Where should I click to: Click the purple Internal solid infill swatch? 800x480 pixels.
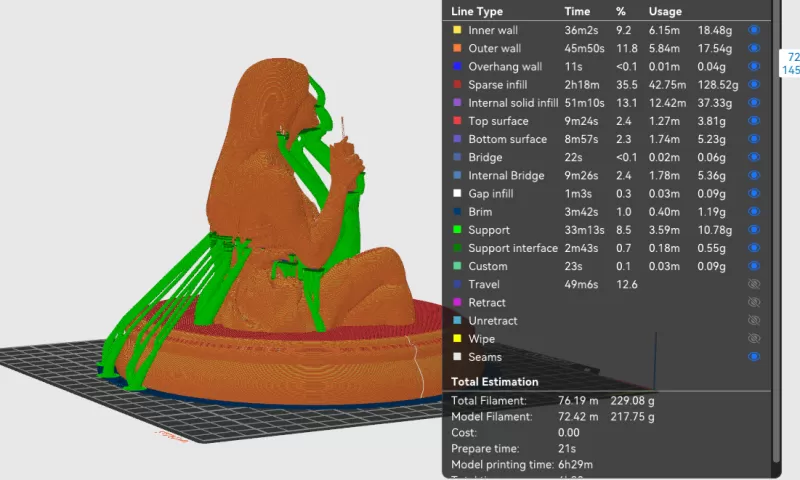(x=457, y=103)
